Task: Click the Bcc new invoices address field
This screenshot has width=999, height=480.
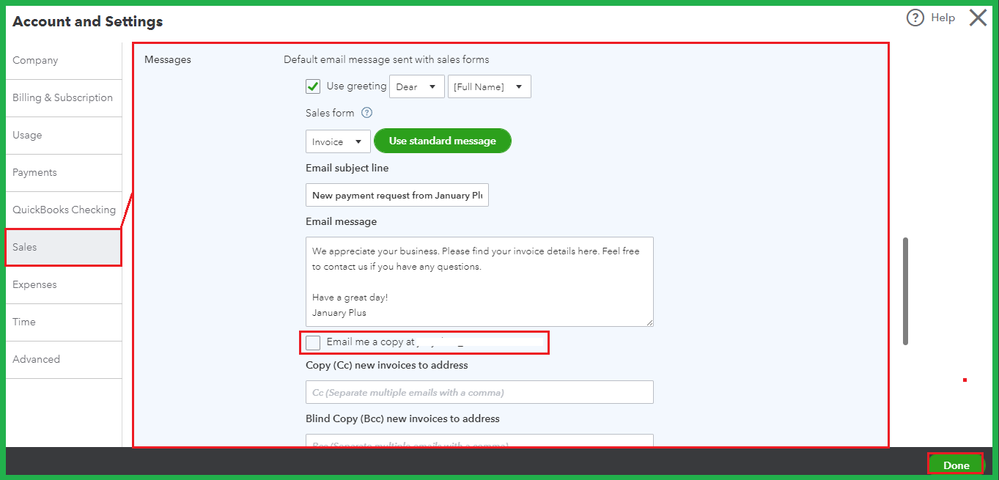Action: tap(480, 440)
